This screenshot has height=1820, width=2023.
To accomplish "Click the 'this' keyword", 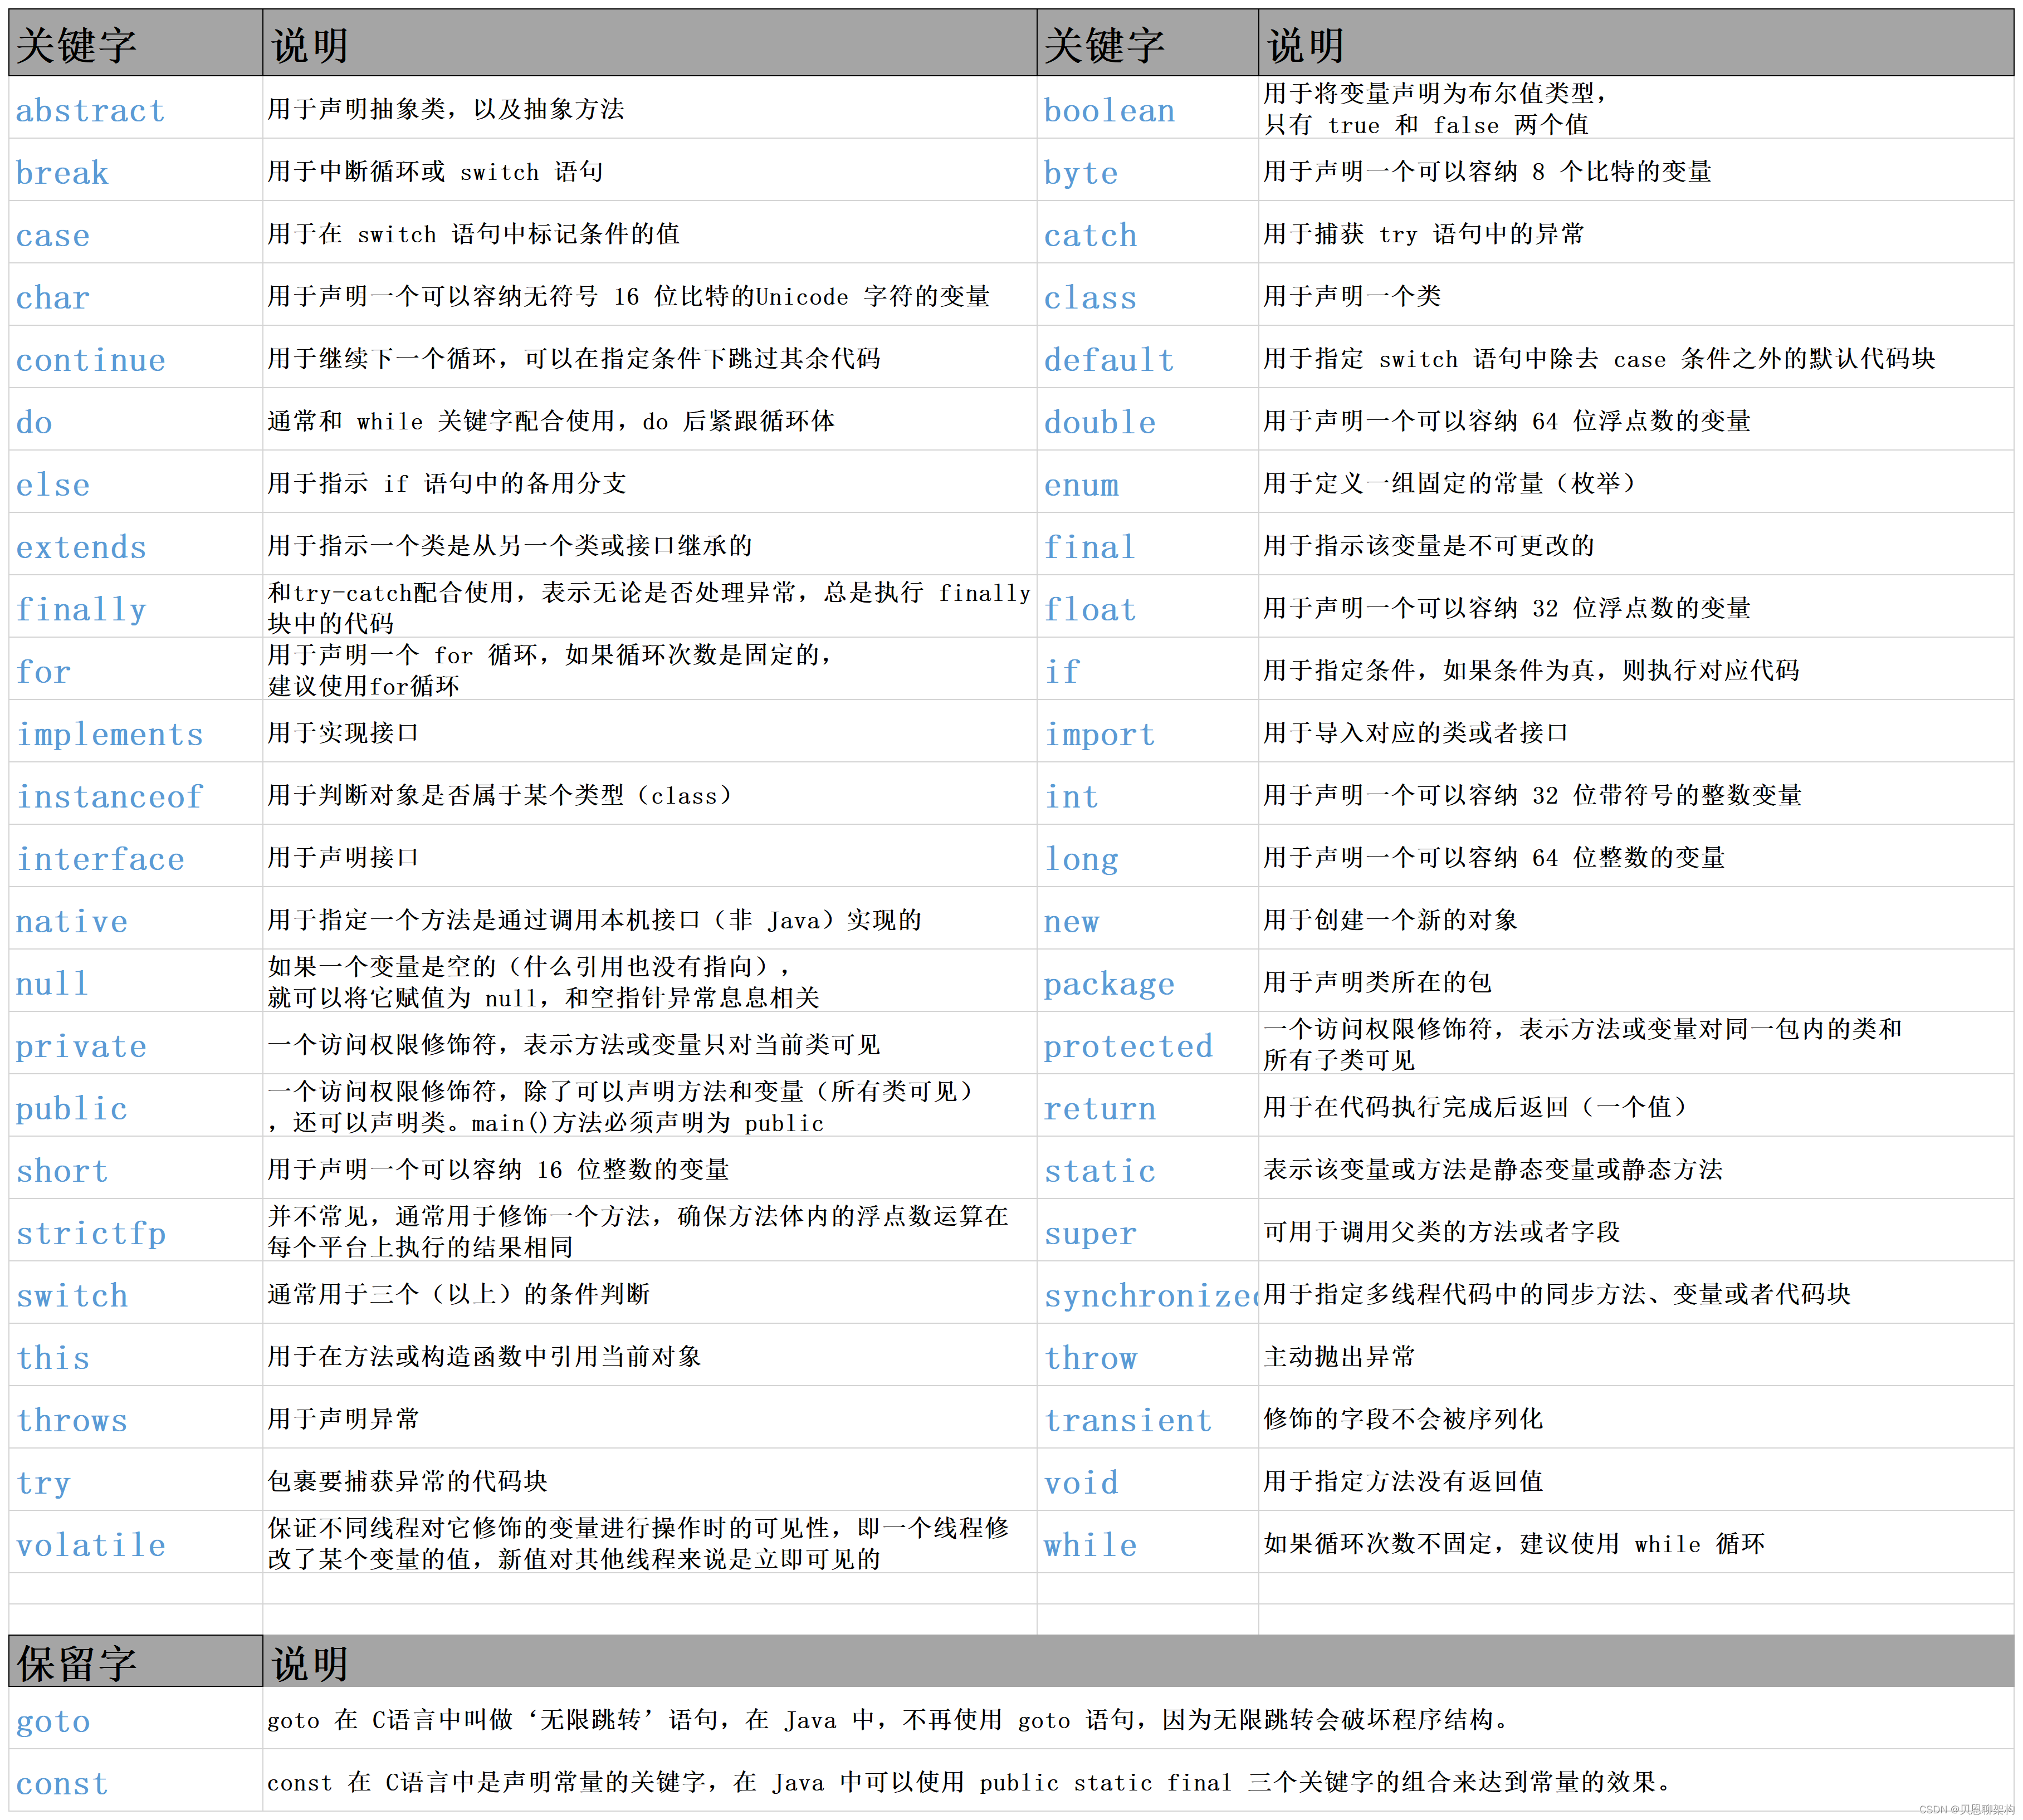I will (53, 1357).
